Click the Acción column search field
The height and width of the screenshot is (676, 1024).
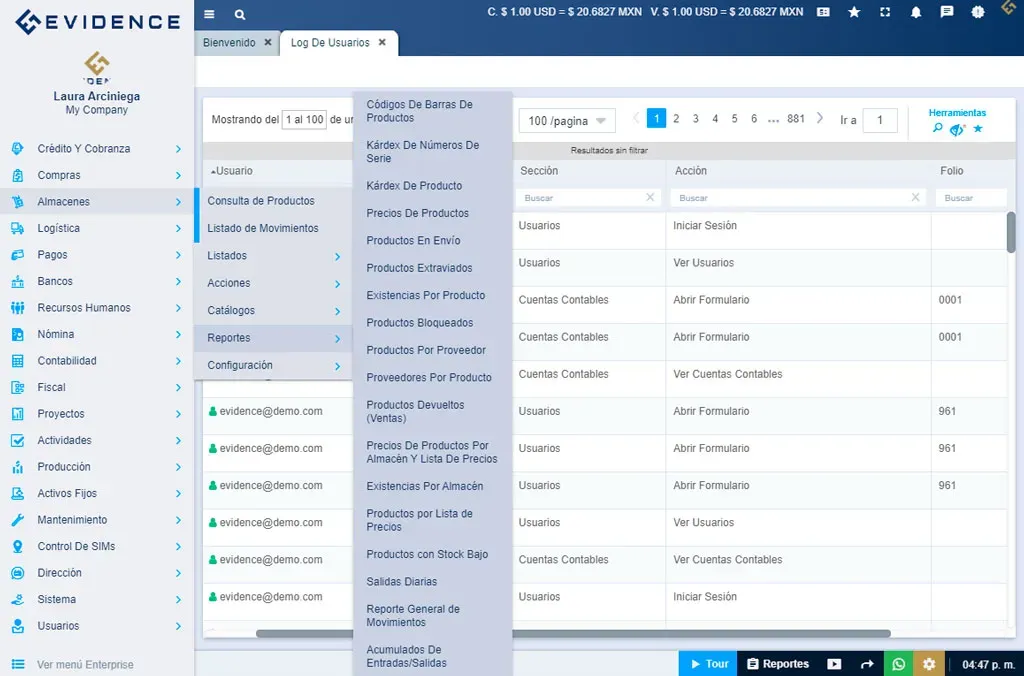point(790,198)
